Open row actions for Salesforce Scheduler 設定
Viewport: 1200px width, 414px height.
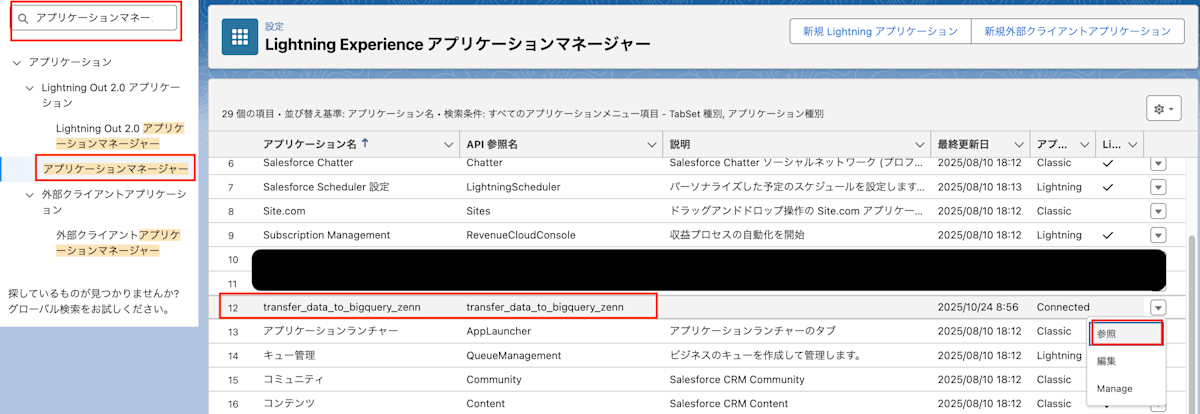[1158, 187]
